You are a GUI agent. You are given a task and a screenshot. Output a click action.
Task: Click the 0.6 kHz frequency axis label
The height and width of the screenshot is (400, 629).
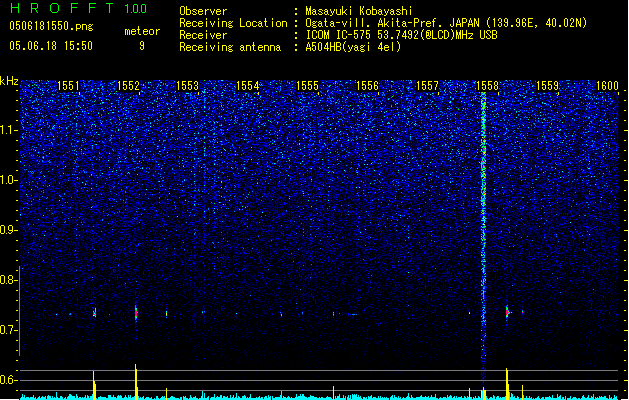[8, 380]
